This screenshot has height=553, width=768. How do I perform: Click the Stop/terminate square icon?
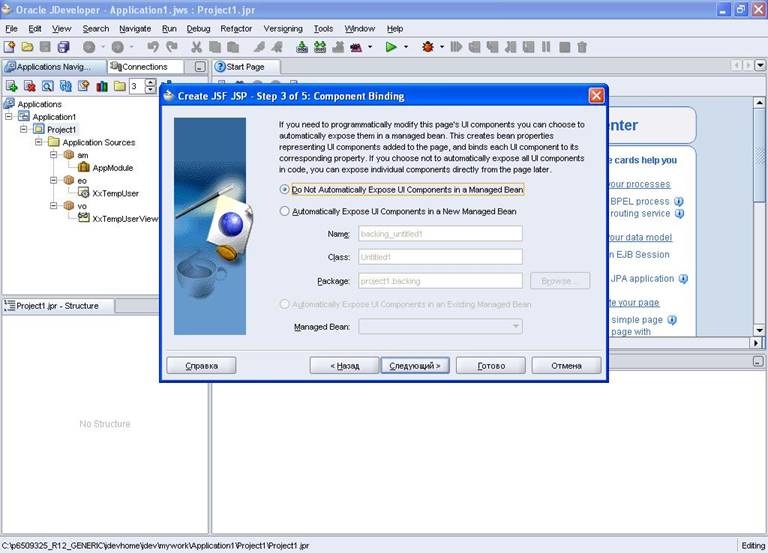pyautogui.click(x=564, y=47)
